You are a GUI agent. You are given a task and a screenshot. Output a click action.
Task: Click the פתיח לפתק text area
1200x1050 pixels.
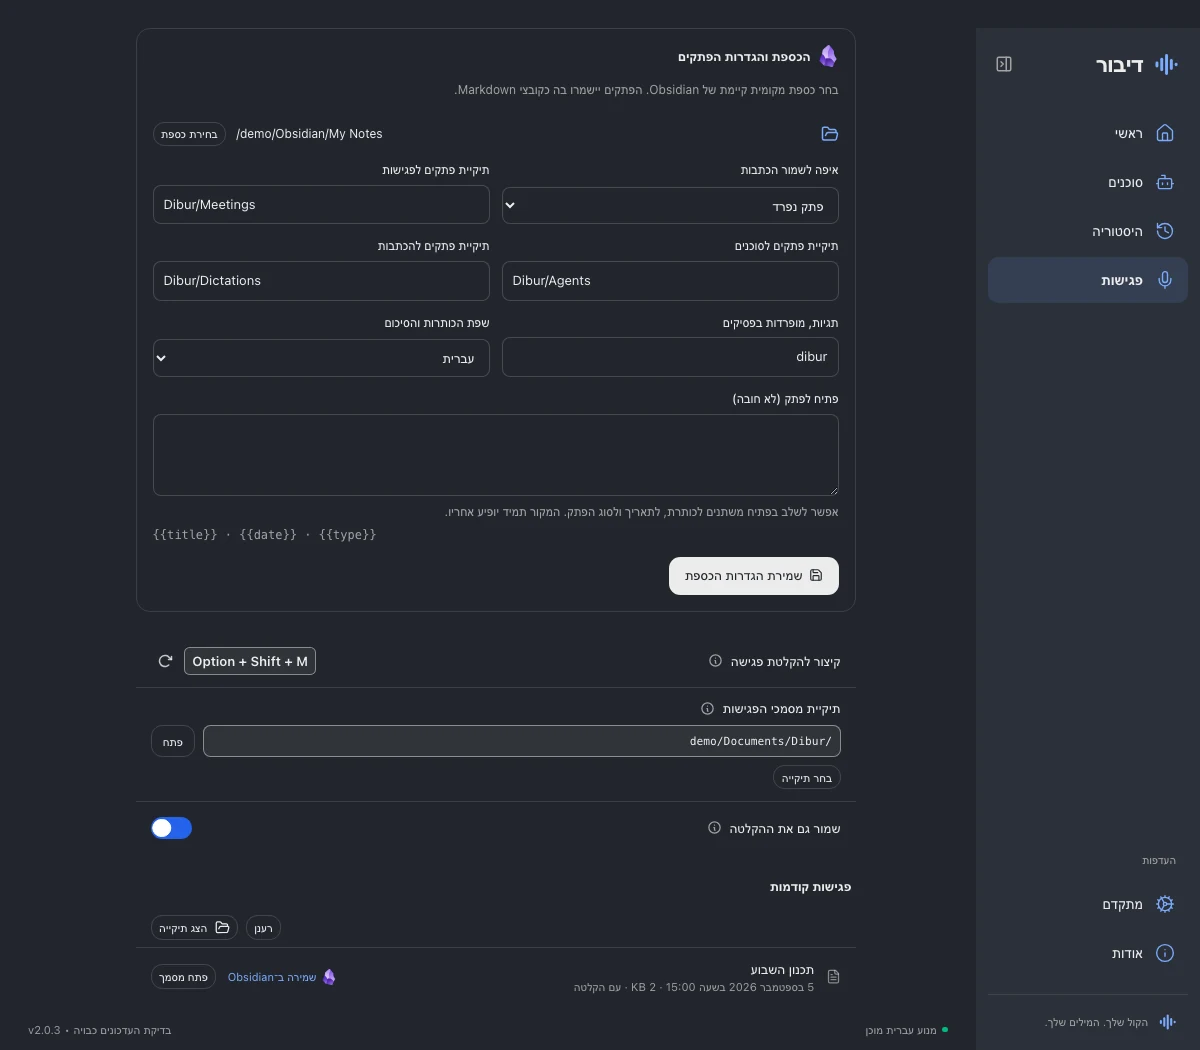pyautogui.click(x=496, y=455)
